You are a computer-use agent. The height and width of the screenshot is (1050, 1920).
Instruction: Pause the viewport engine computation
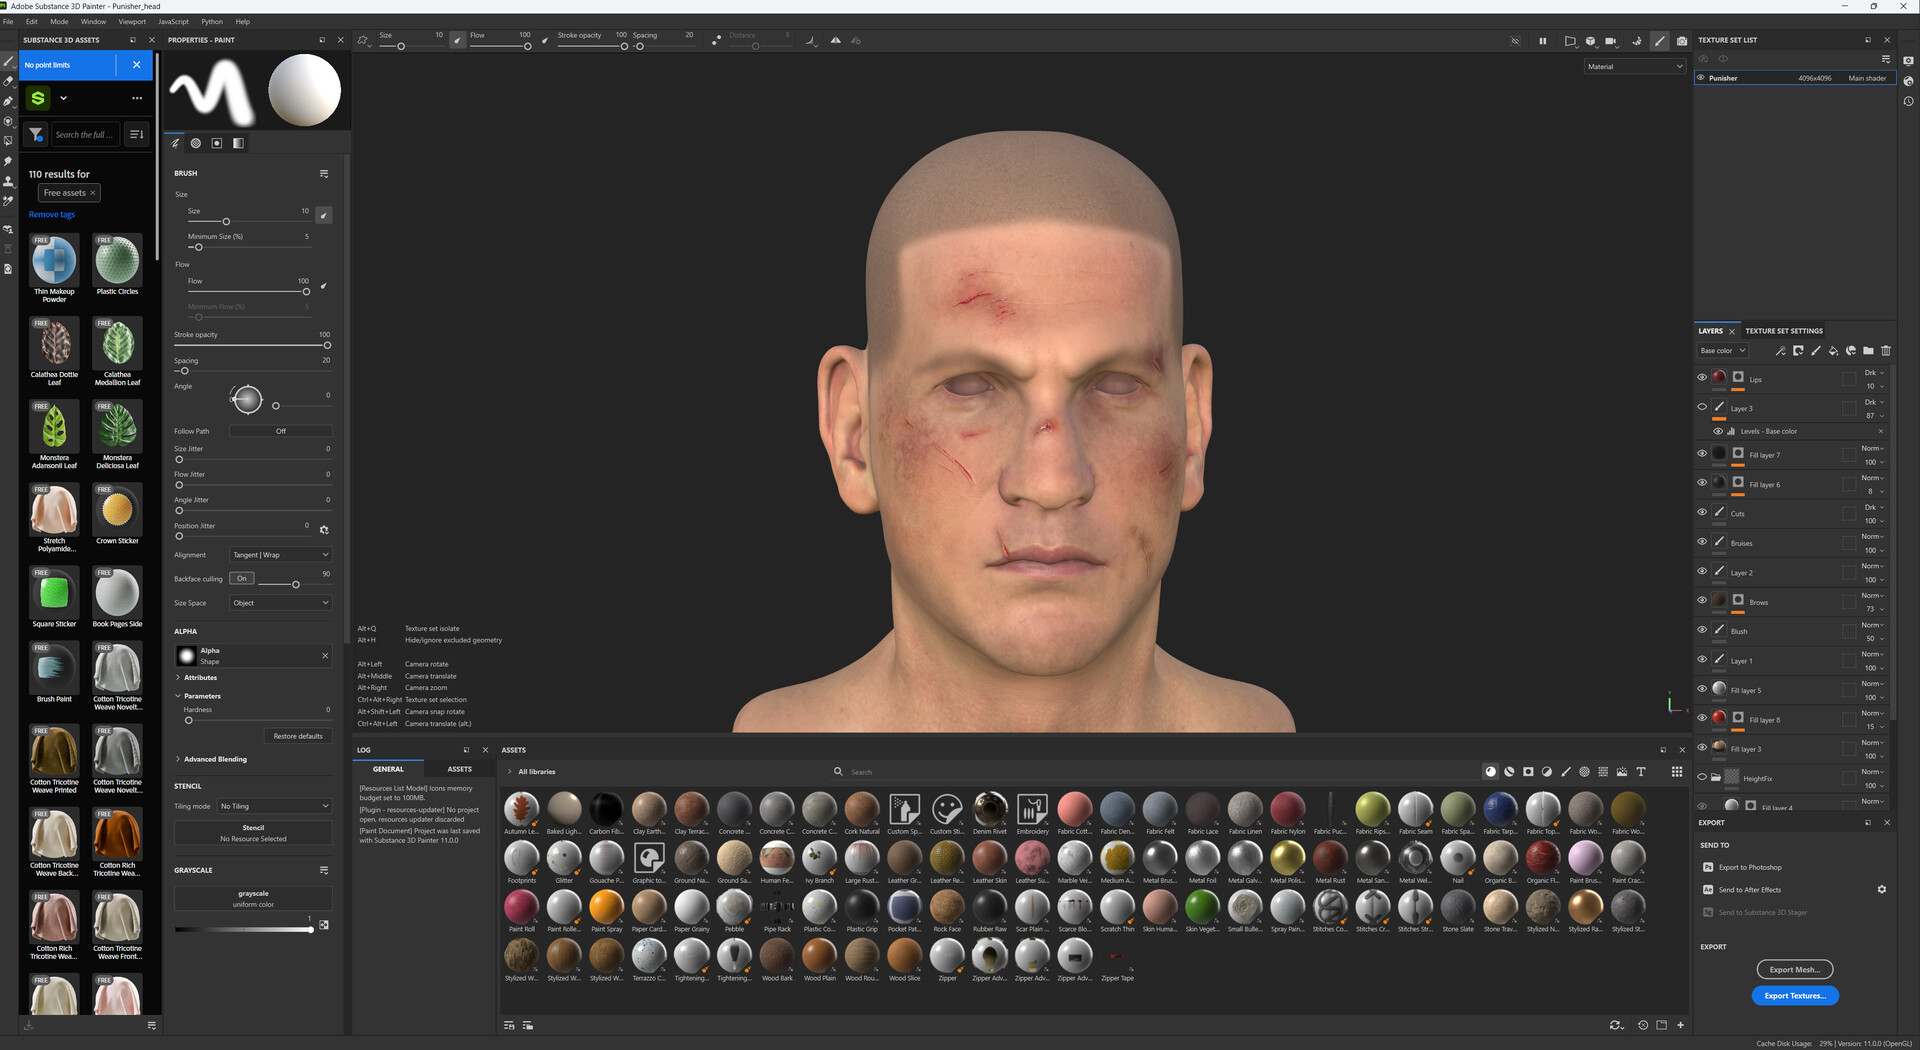pos(1542,41)
